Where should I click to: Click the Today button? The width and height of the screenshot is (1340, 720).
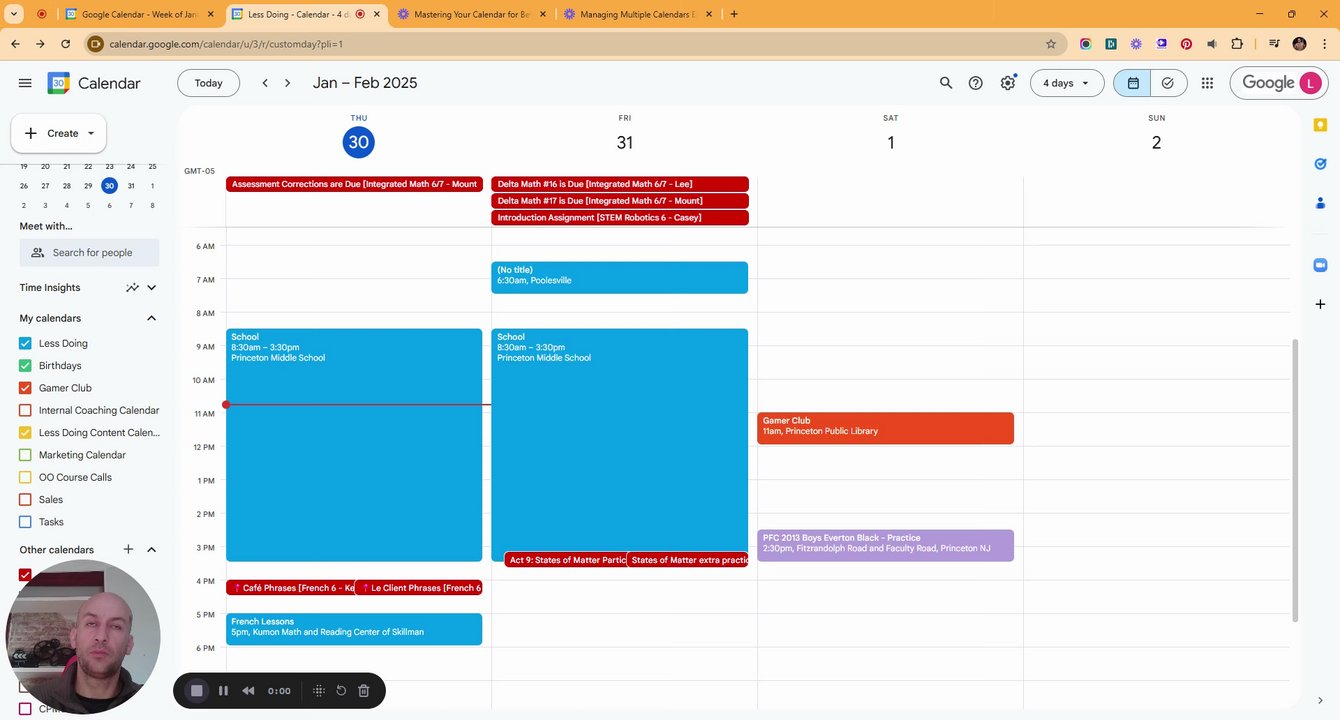tap(209, 83)
